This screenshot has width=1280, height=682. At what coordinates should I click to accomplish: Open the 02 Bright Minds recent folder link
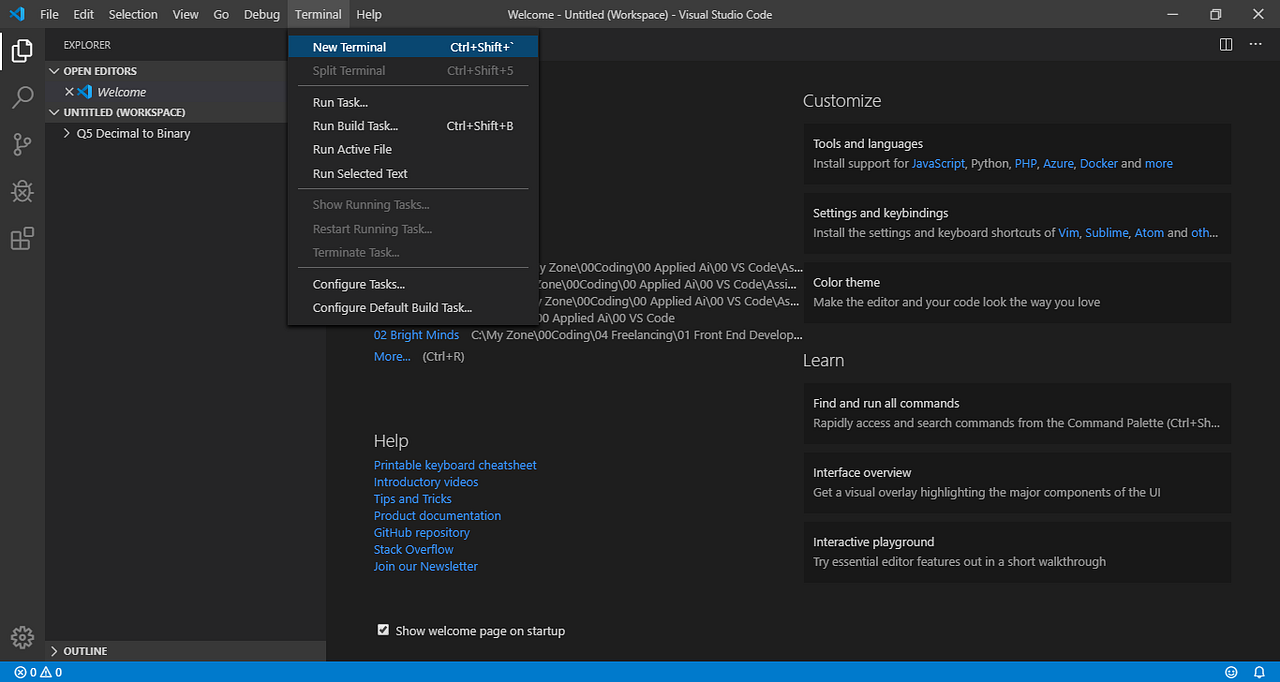coord(416,335)
